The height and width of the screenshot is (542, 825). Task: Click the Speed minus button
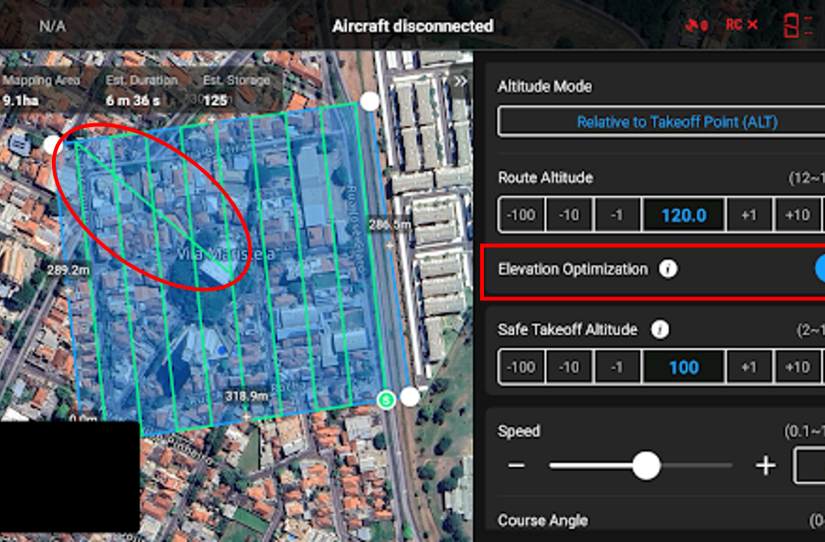pos(516,465)
